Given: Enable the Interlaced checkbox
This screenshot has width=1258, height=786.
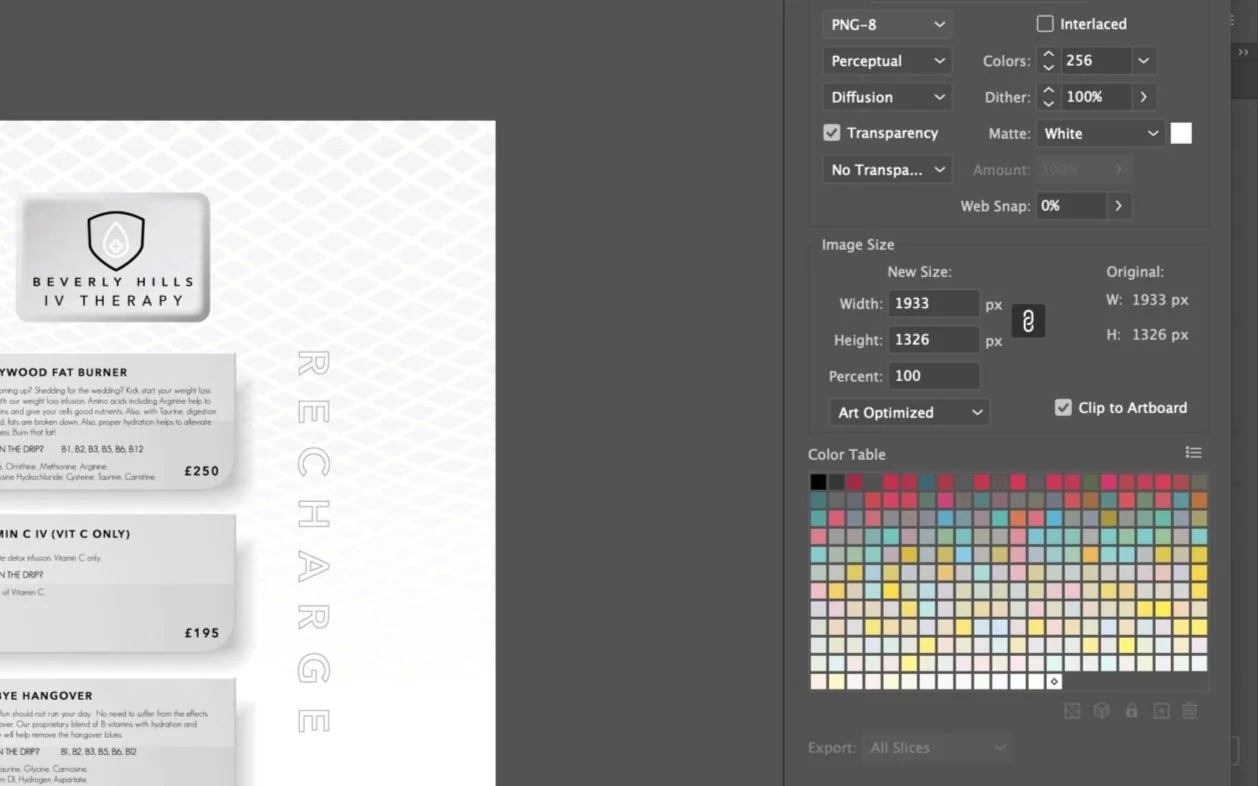Looking at the screenshot, I should [x=1045, y=24].
